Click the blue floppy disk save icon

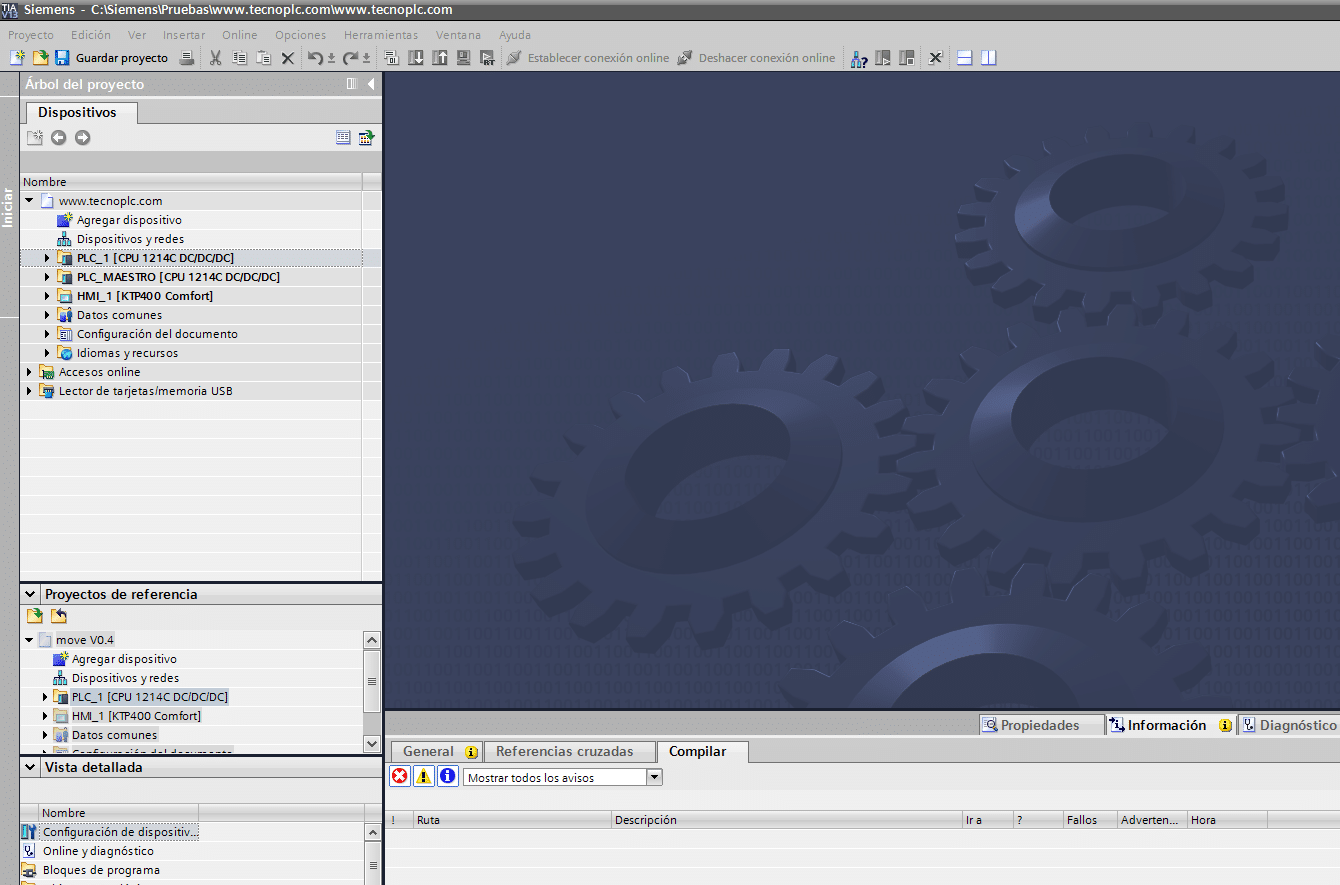pyautogui.click(x=62, y=58)
